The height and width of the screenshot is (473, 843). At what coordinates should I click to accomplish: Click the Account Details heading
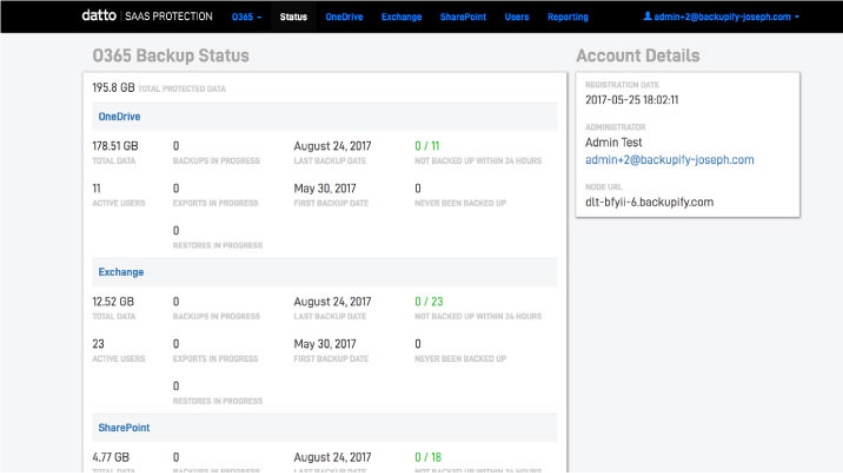[638, 55]
